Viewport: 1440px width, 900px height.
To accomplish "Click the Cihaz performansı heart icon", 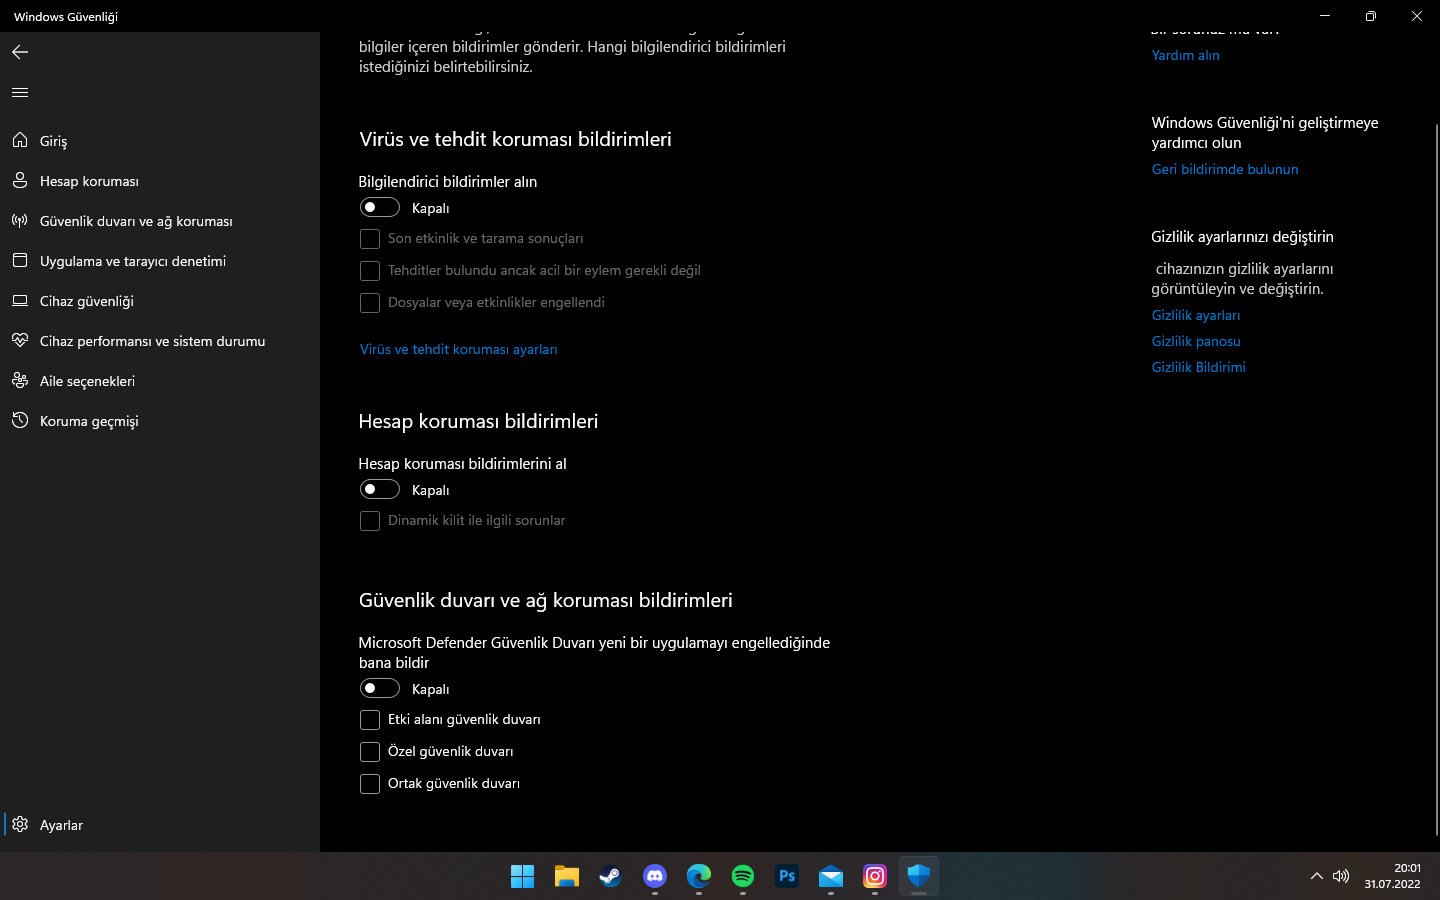I will pos(20,341).
